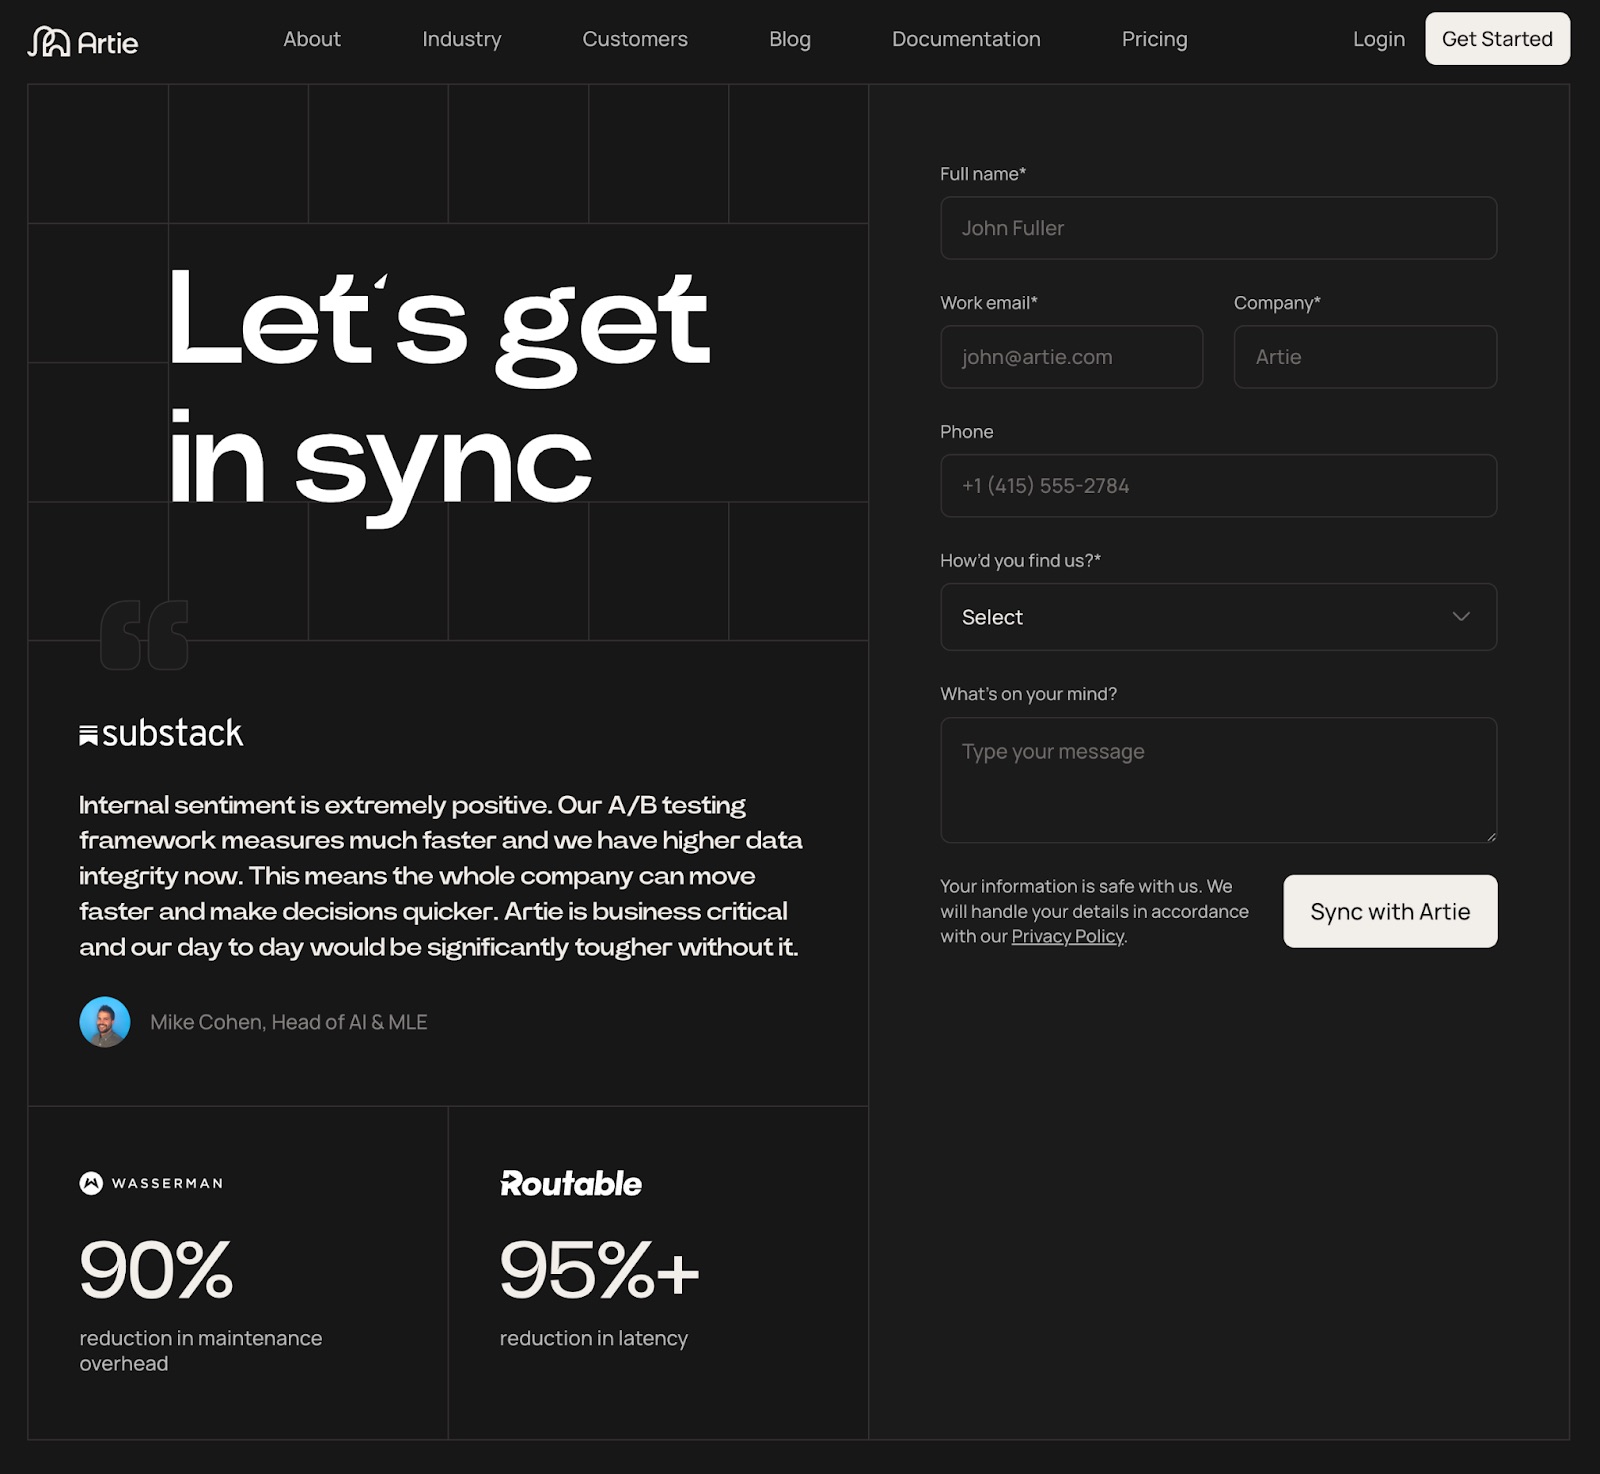Click the 'Work email*' label
The width and height of the screenshot is (1600, 1474).
tap(989, 303)
